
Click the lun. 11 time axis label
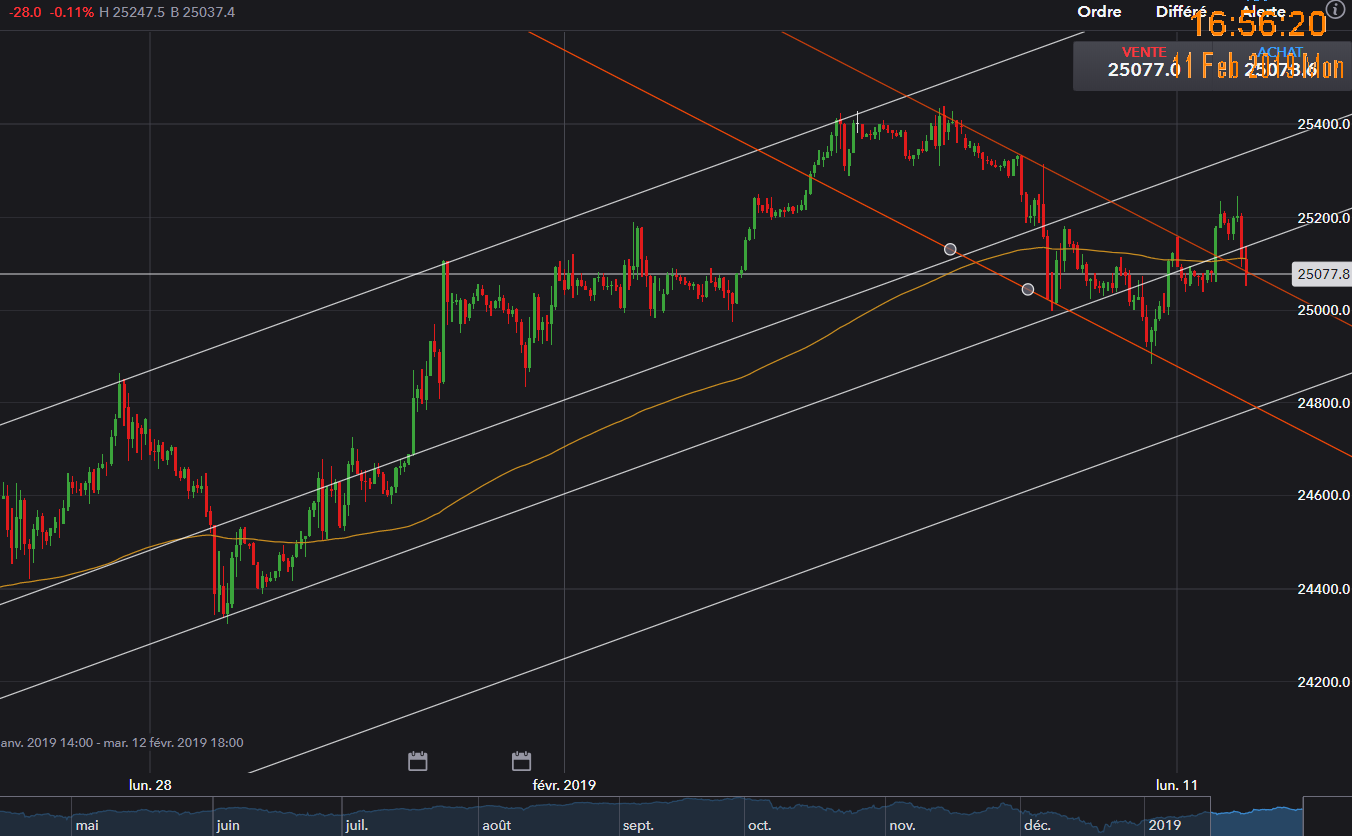coord(1177,785)
